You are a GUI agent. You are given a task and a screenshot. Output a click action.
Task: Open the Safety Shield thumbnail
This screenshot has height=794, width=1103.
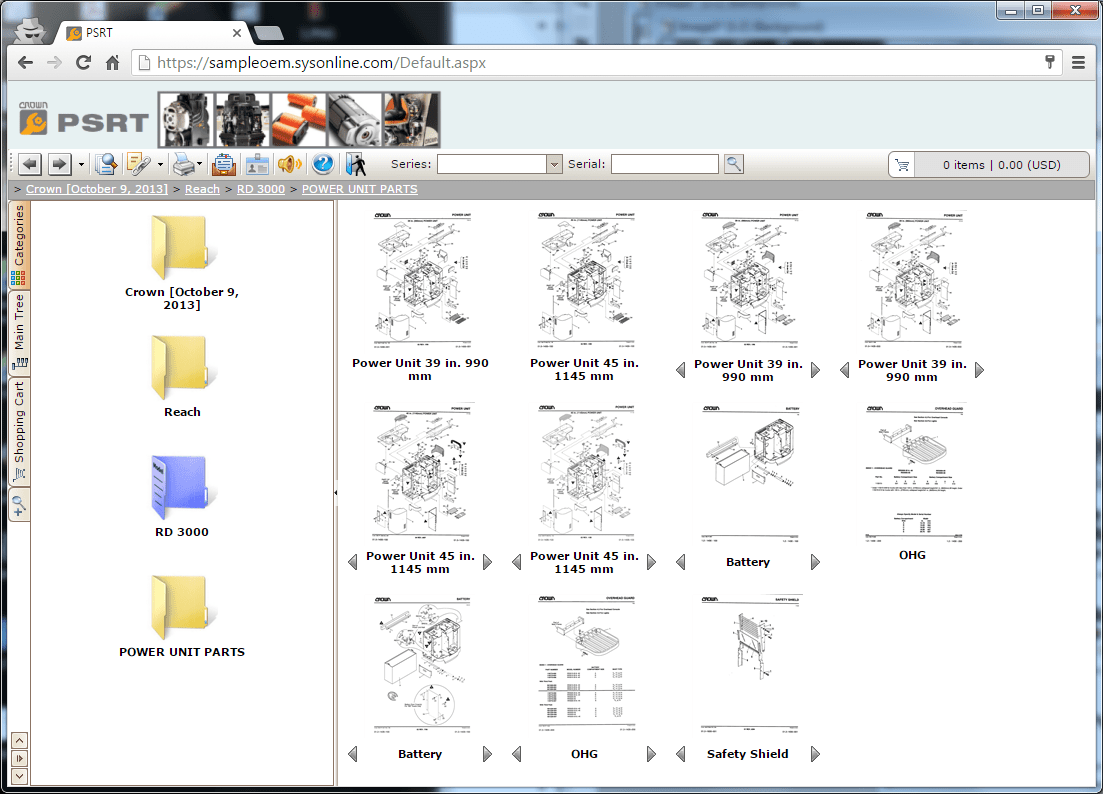[748, 665]
